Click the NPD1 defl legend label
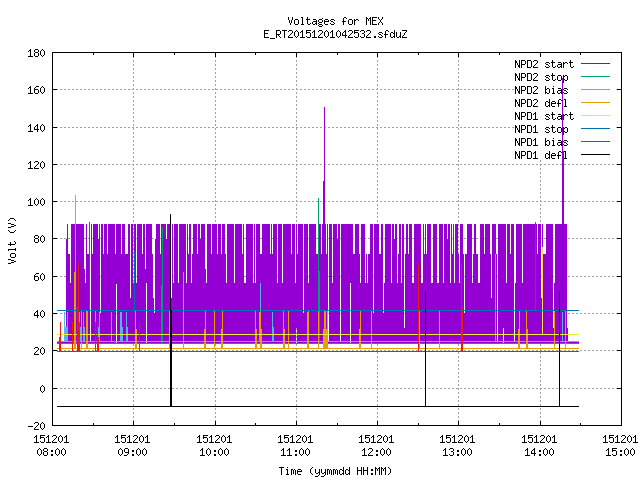Viewport: 640px width, 480px height. tap(541, 155)
